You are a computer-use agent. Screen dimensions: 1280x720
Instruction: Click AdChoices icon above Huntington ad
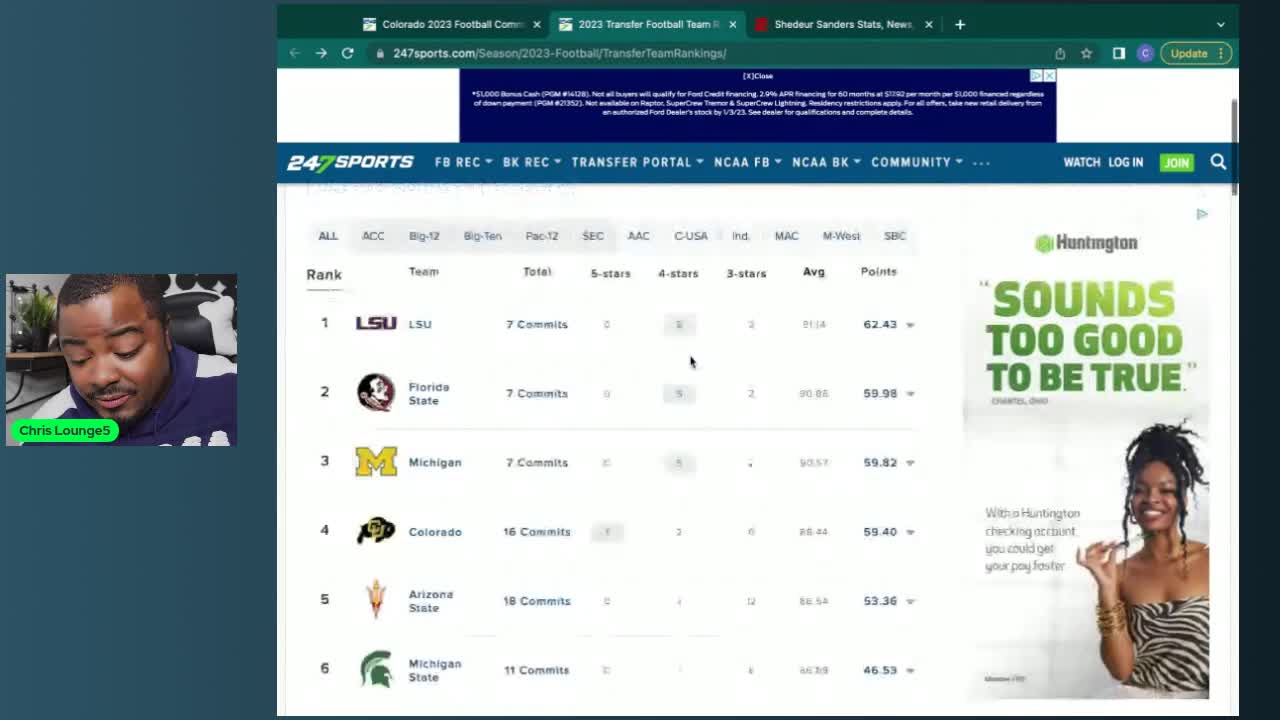tap(1202, 214)
